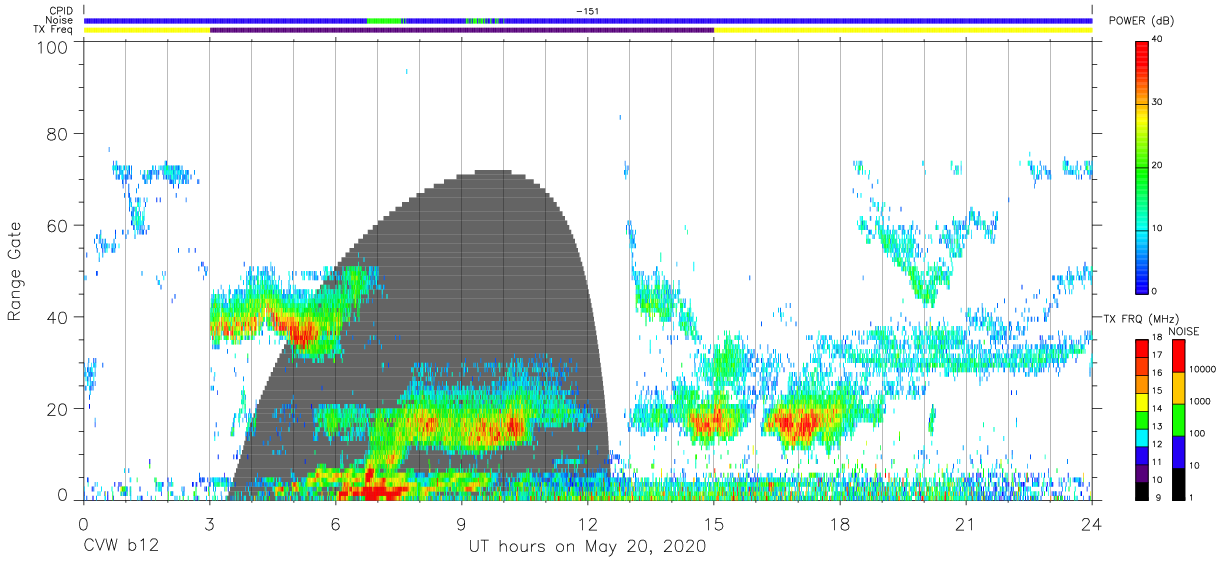Click the NOISE legend title
This screenshot has width=1228, height=567.
[x=1184, y=332]
